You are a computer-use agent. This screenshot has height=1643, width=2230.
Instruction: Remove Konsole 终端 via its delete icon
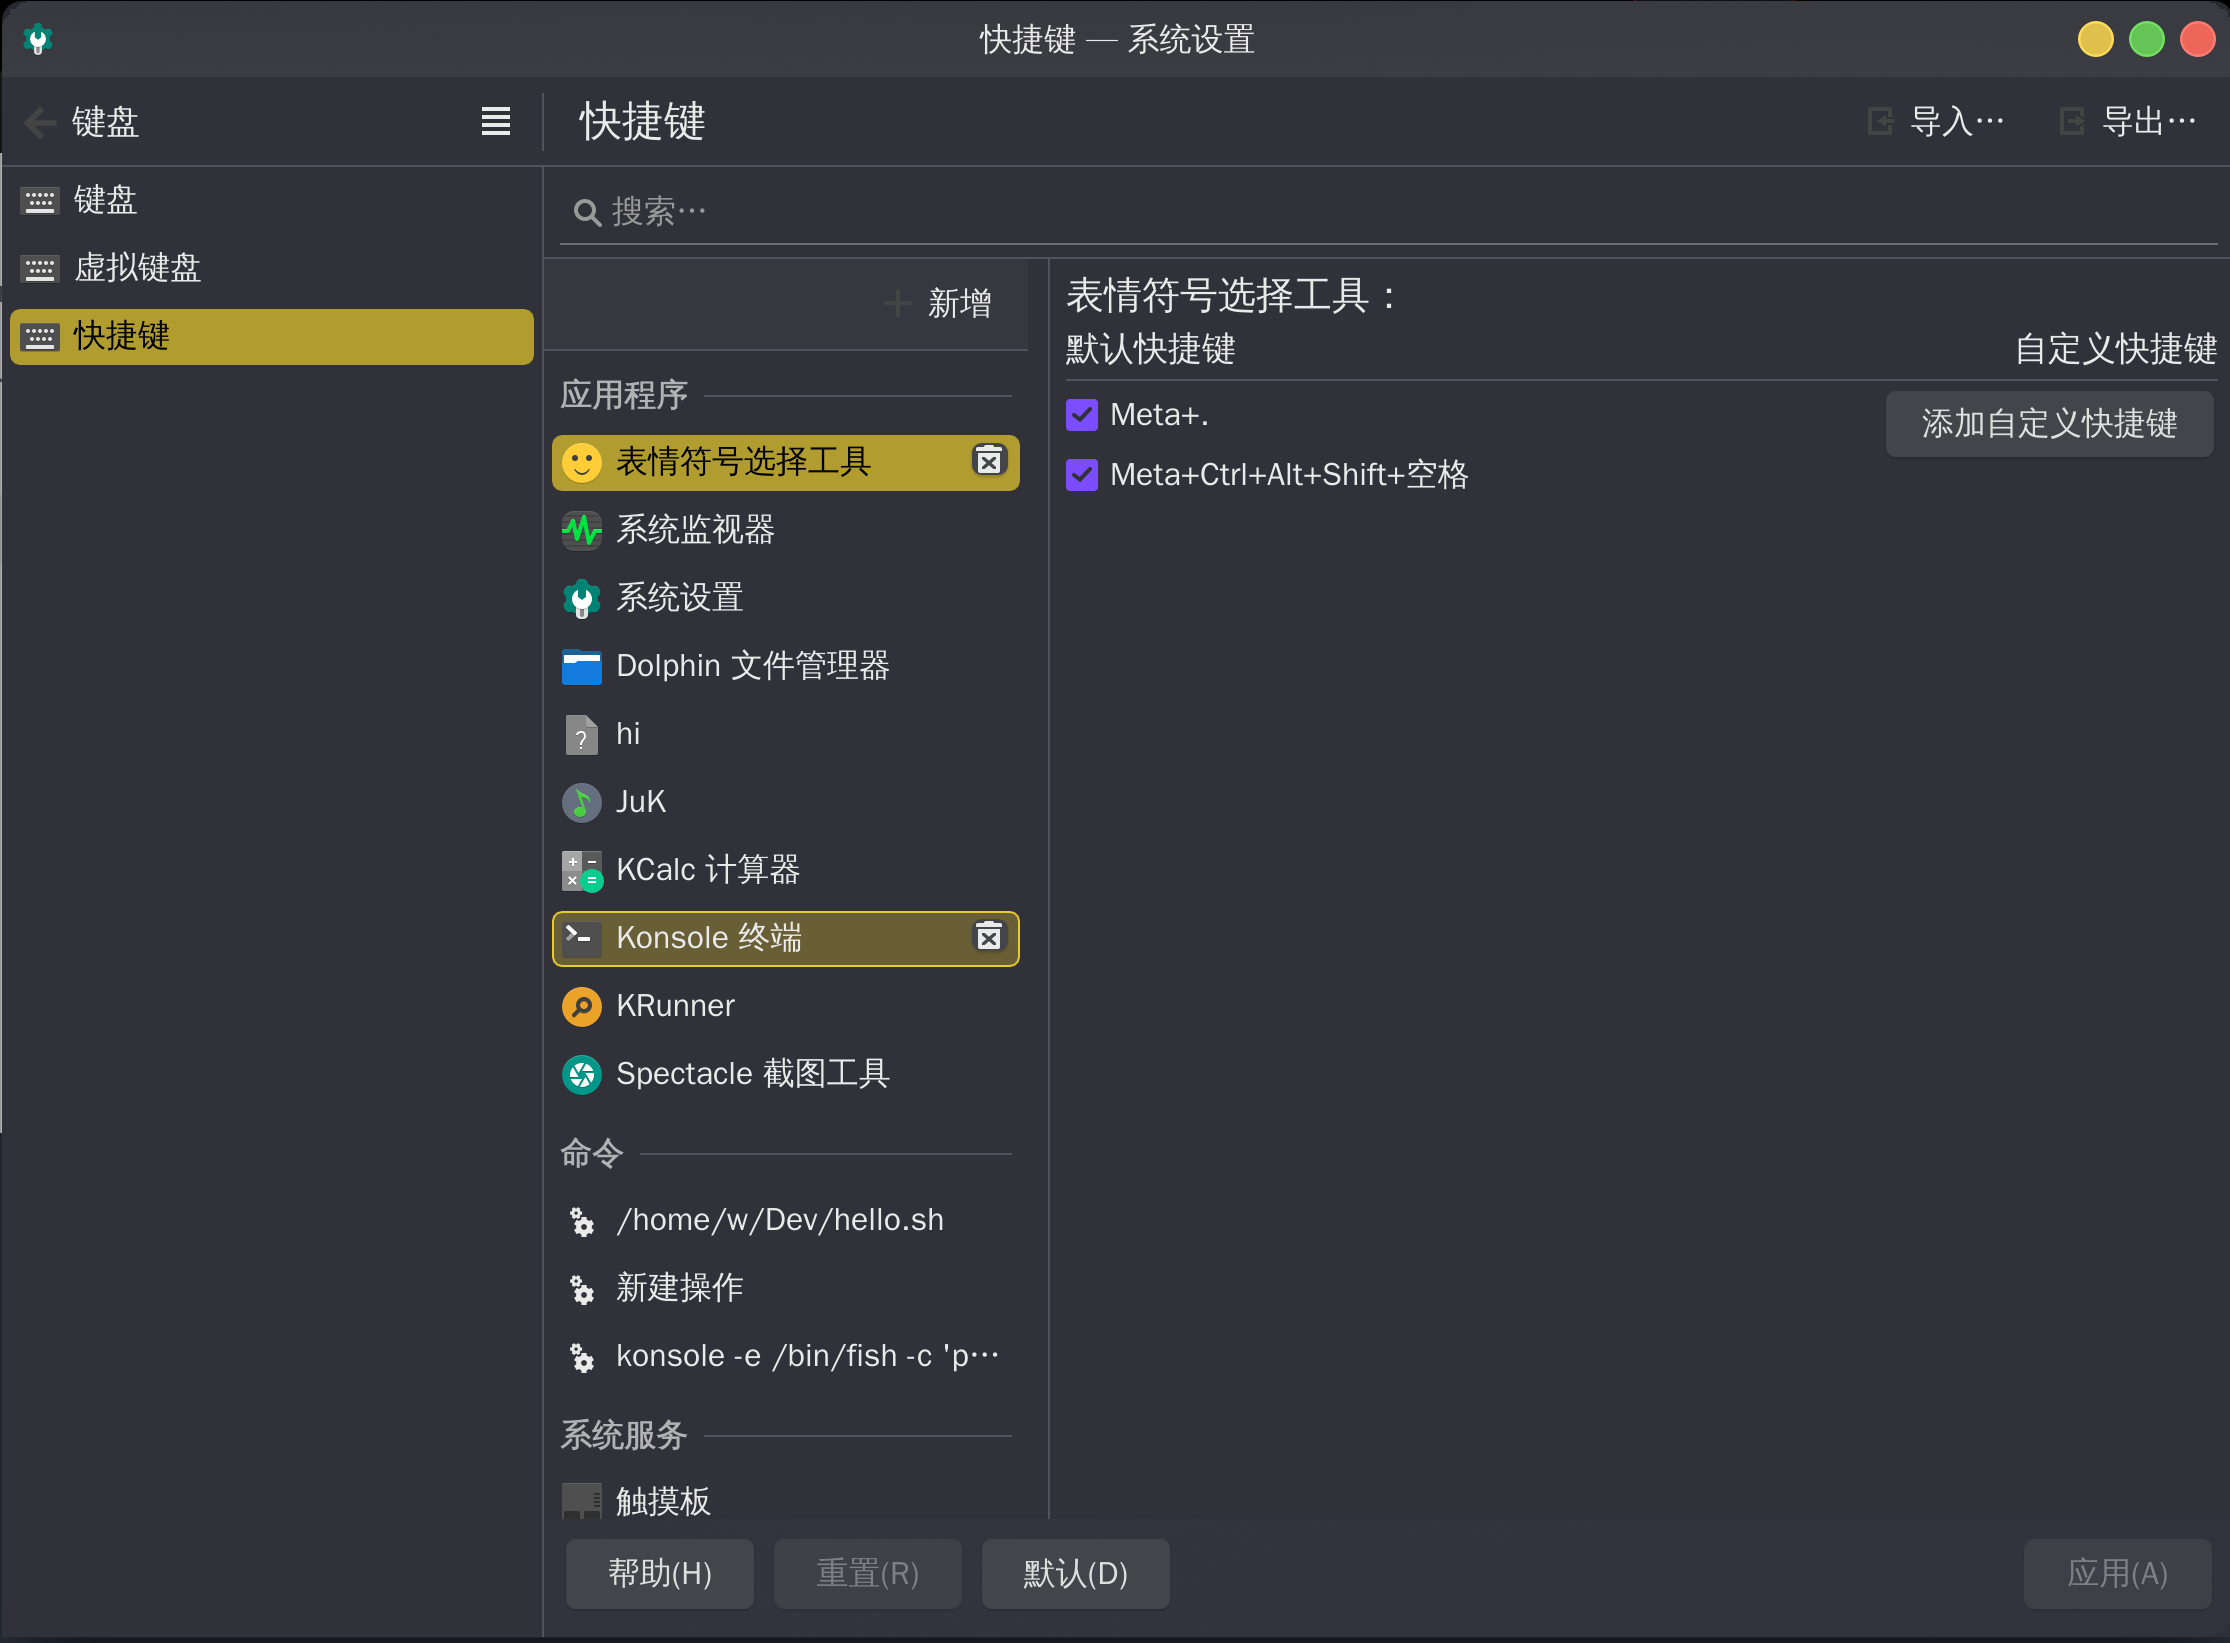click(989, 937)
